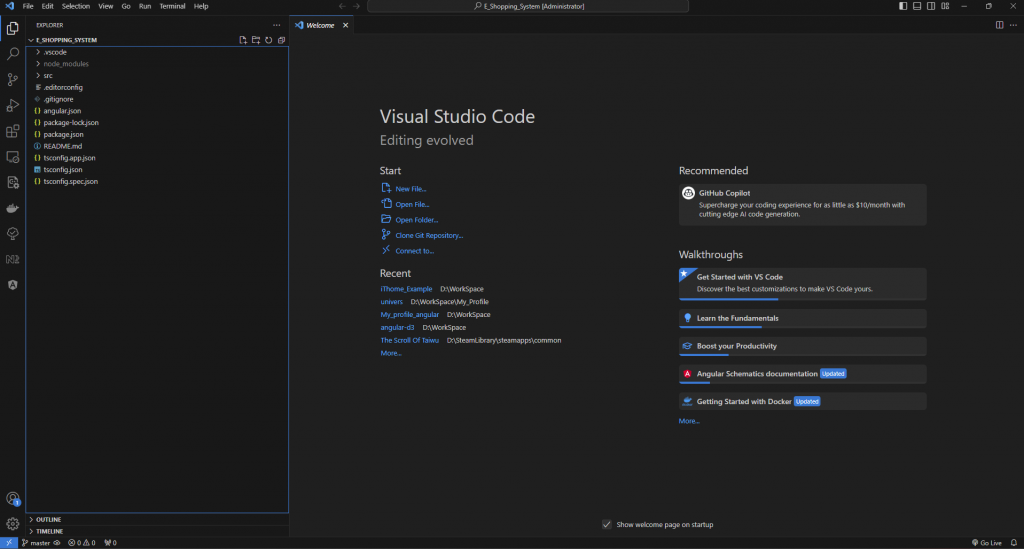Open the Terminal menu
Screen dimensions: 1024x549
click(172, 6)
